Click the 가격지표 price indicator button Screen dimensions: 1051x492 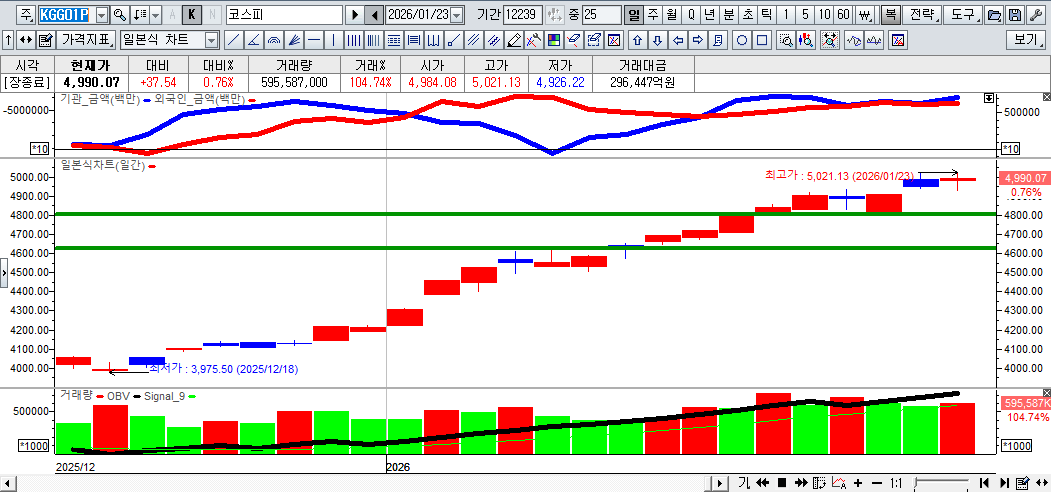tap(86, 40)
